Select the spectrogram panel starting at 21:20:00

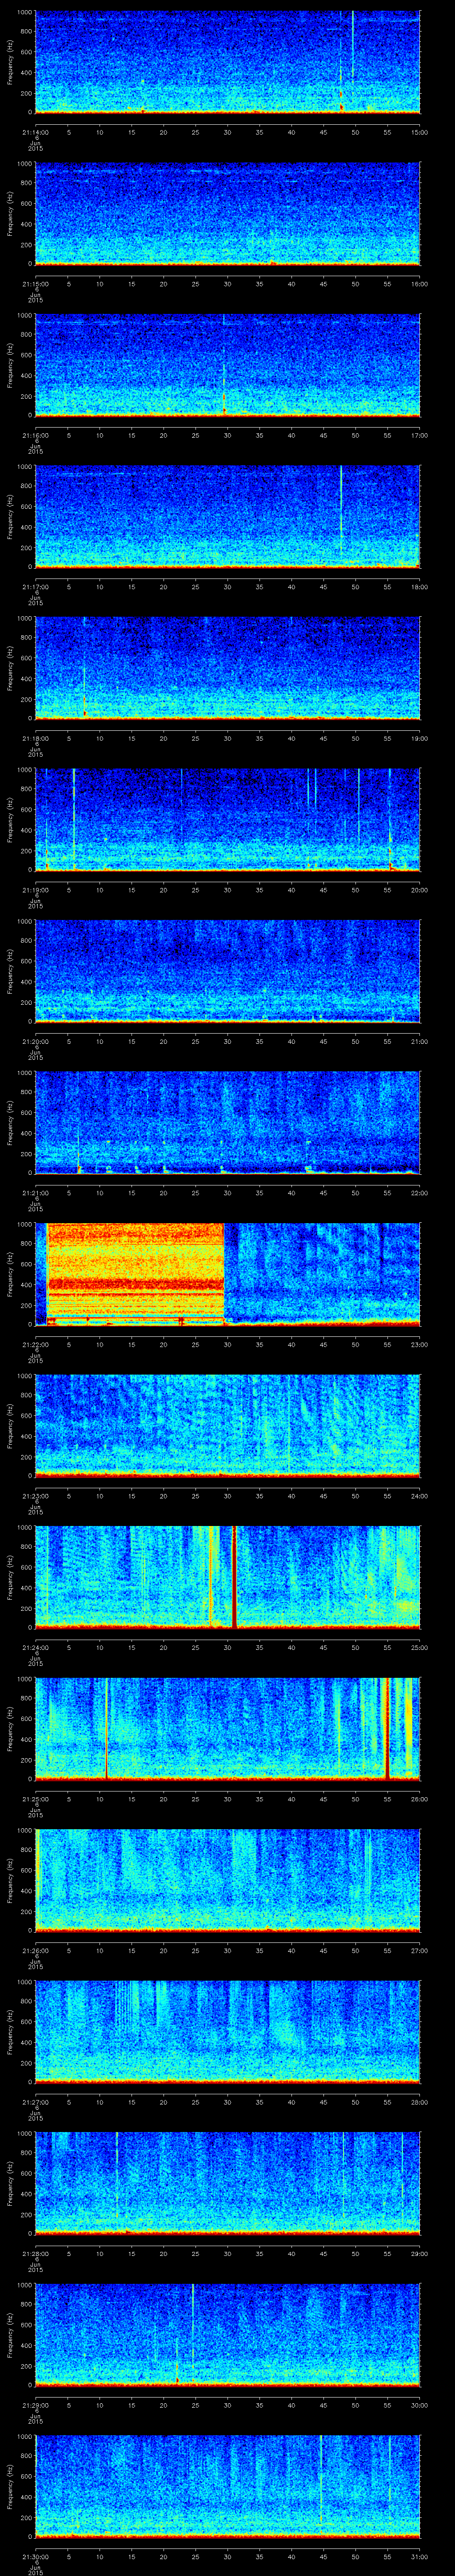pos(227,972)
